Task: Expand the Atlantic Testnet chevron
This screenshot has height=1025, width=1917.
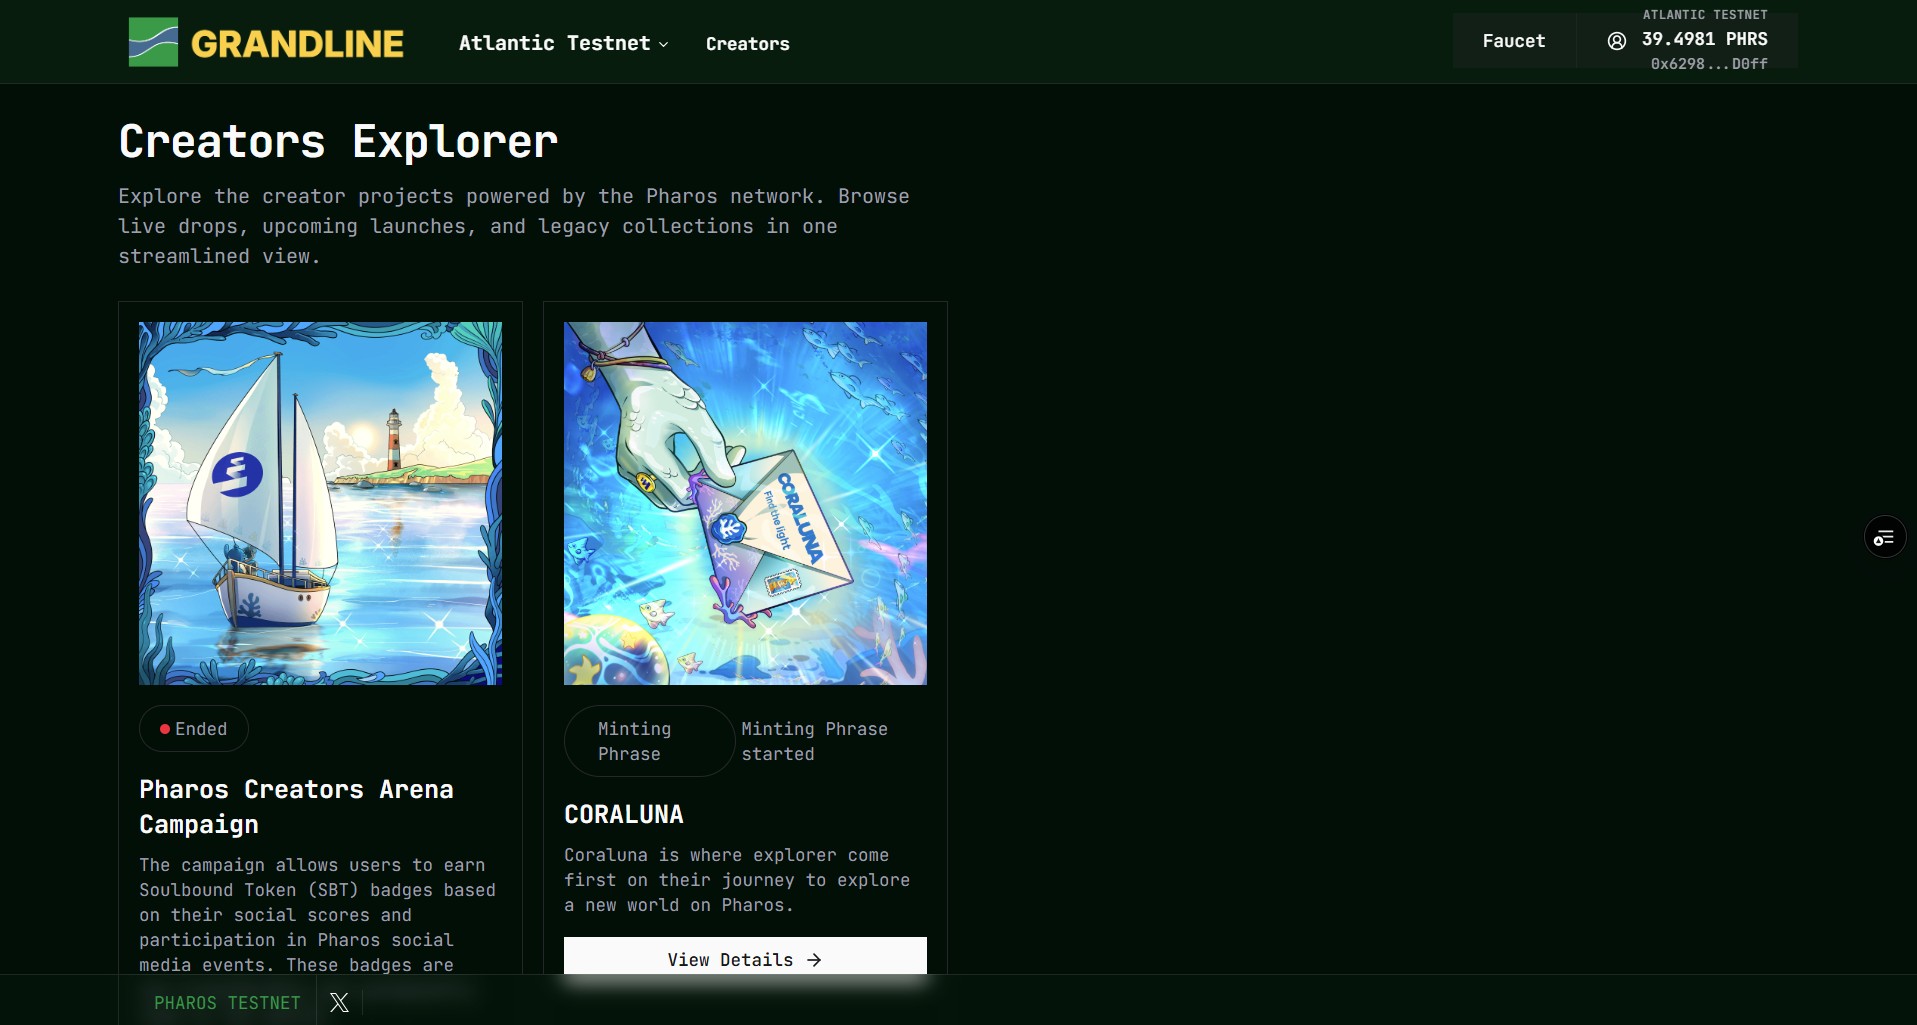Action: [663, 44]
